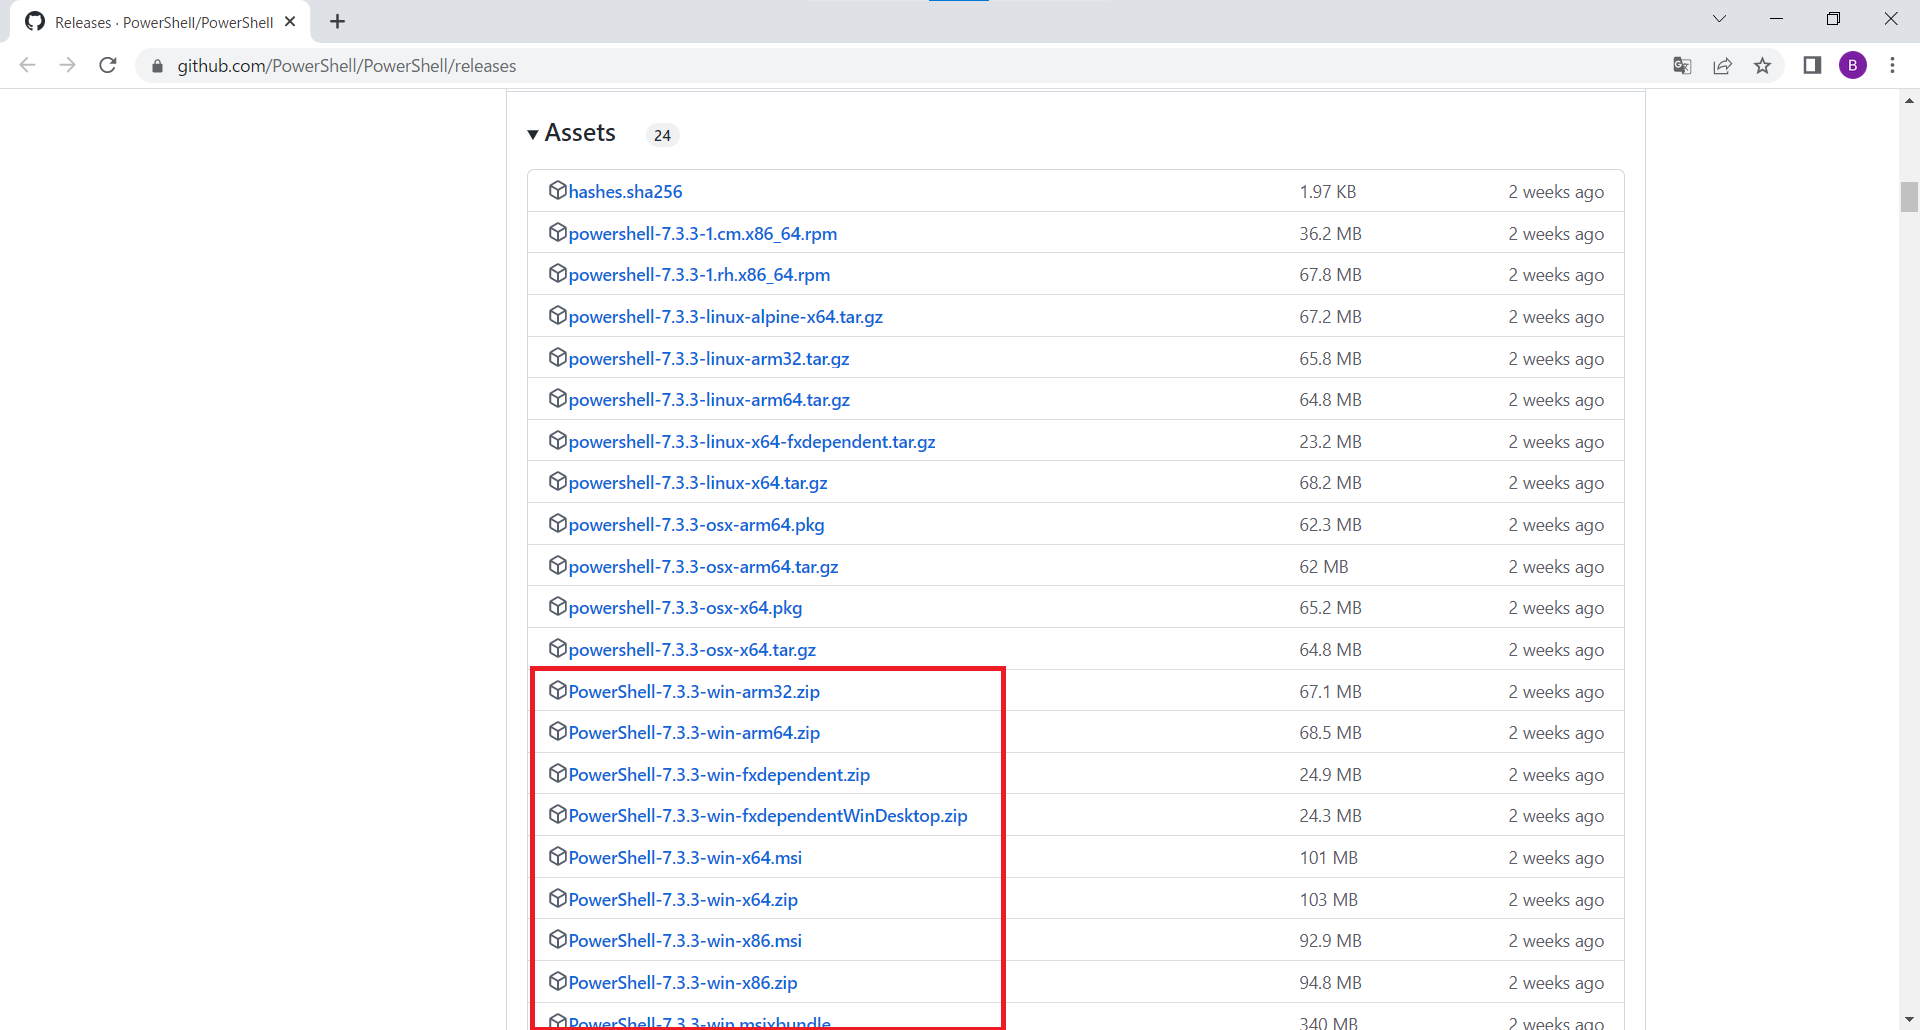Download PowerShell-7.3.3-win-x64.zip

click(683, 900)
